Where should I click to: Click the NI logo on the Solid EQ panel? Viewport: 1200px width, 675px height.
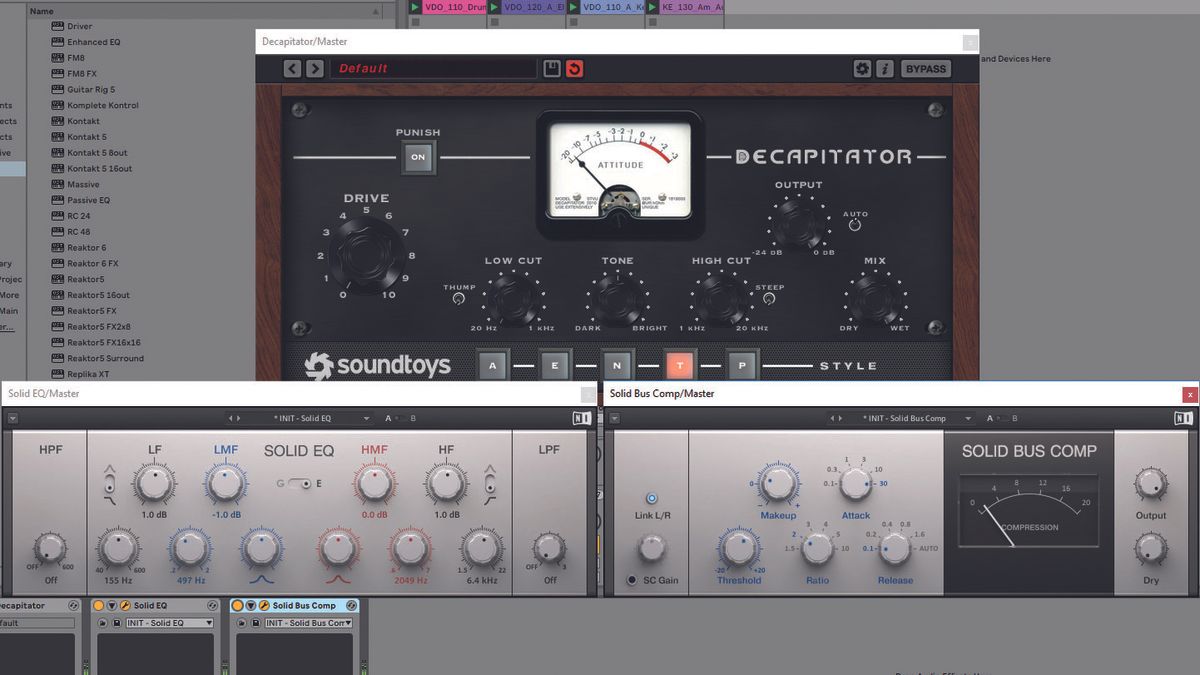pos(581,418)
